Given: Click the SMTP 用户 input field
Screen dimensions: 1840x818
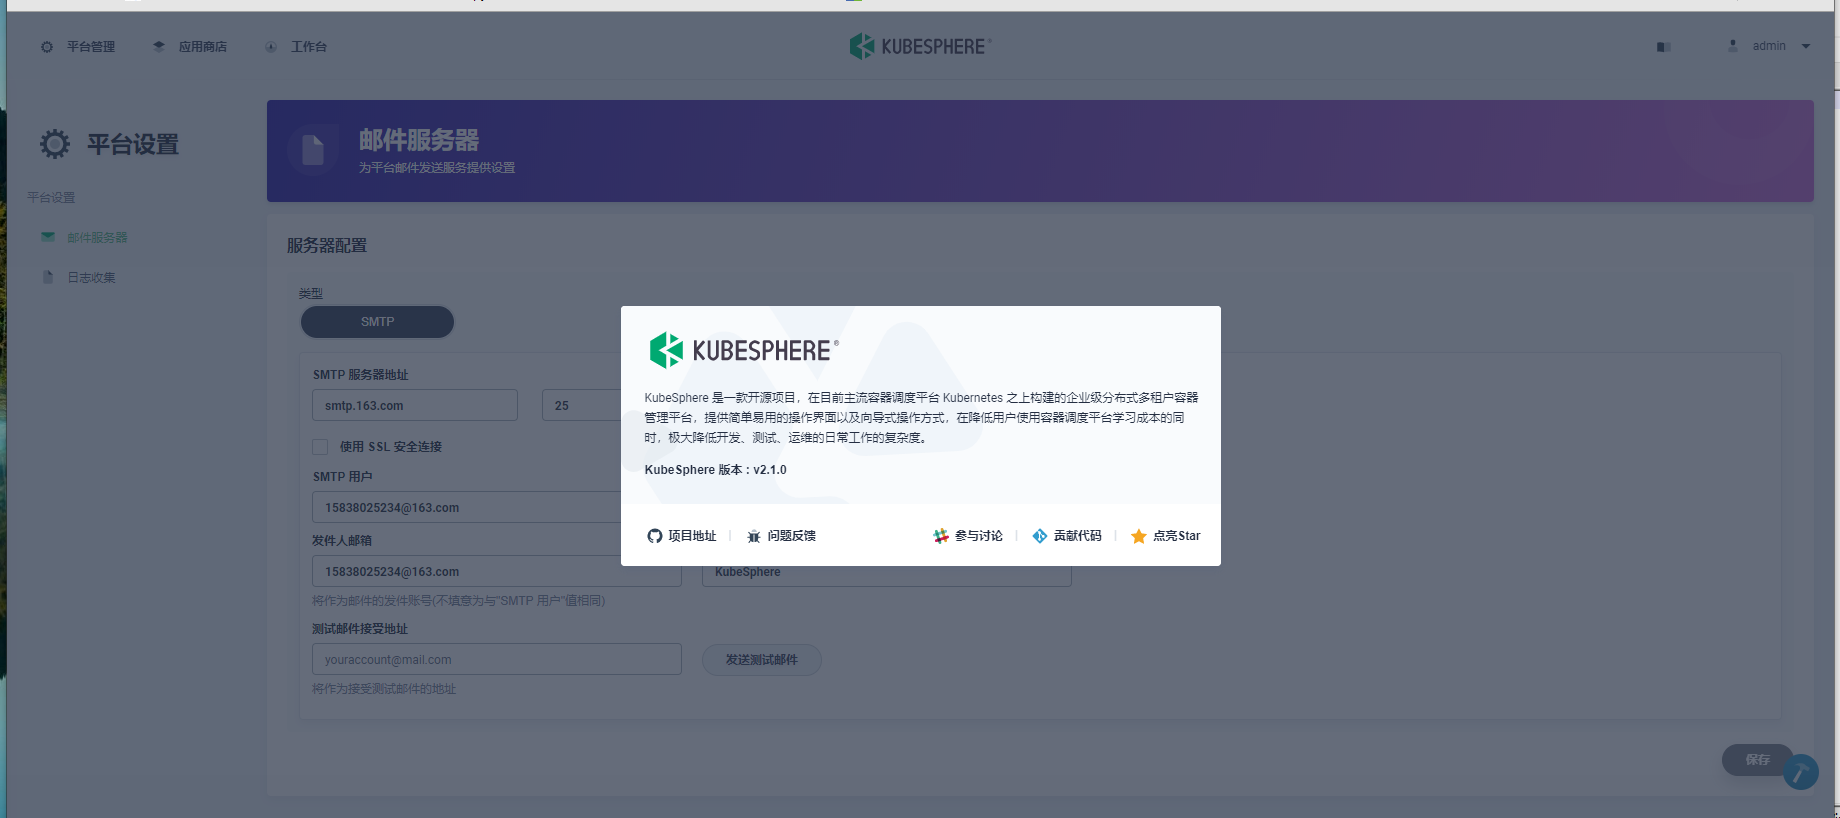Looking at the screenshot, I should click(x=467, y=507).
